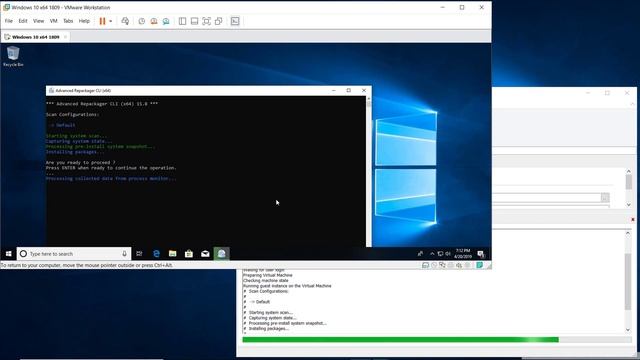Open Microsoft Store from the guest taskbar
The height and width of the screenshot is (360, 640).
(x=189, y=253)
